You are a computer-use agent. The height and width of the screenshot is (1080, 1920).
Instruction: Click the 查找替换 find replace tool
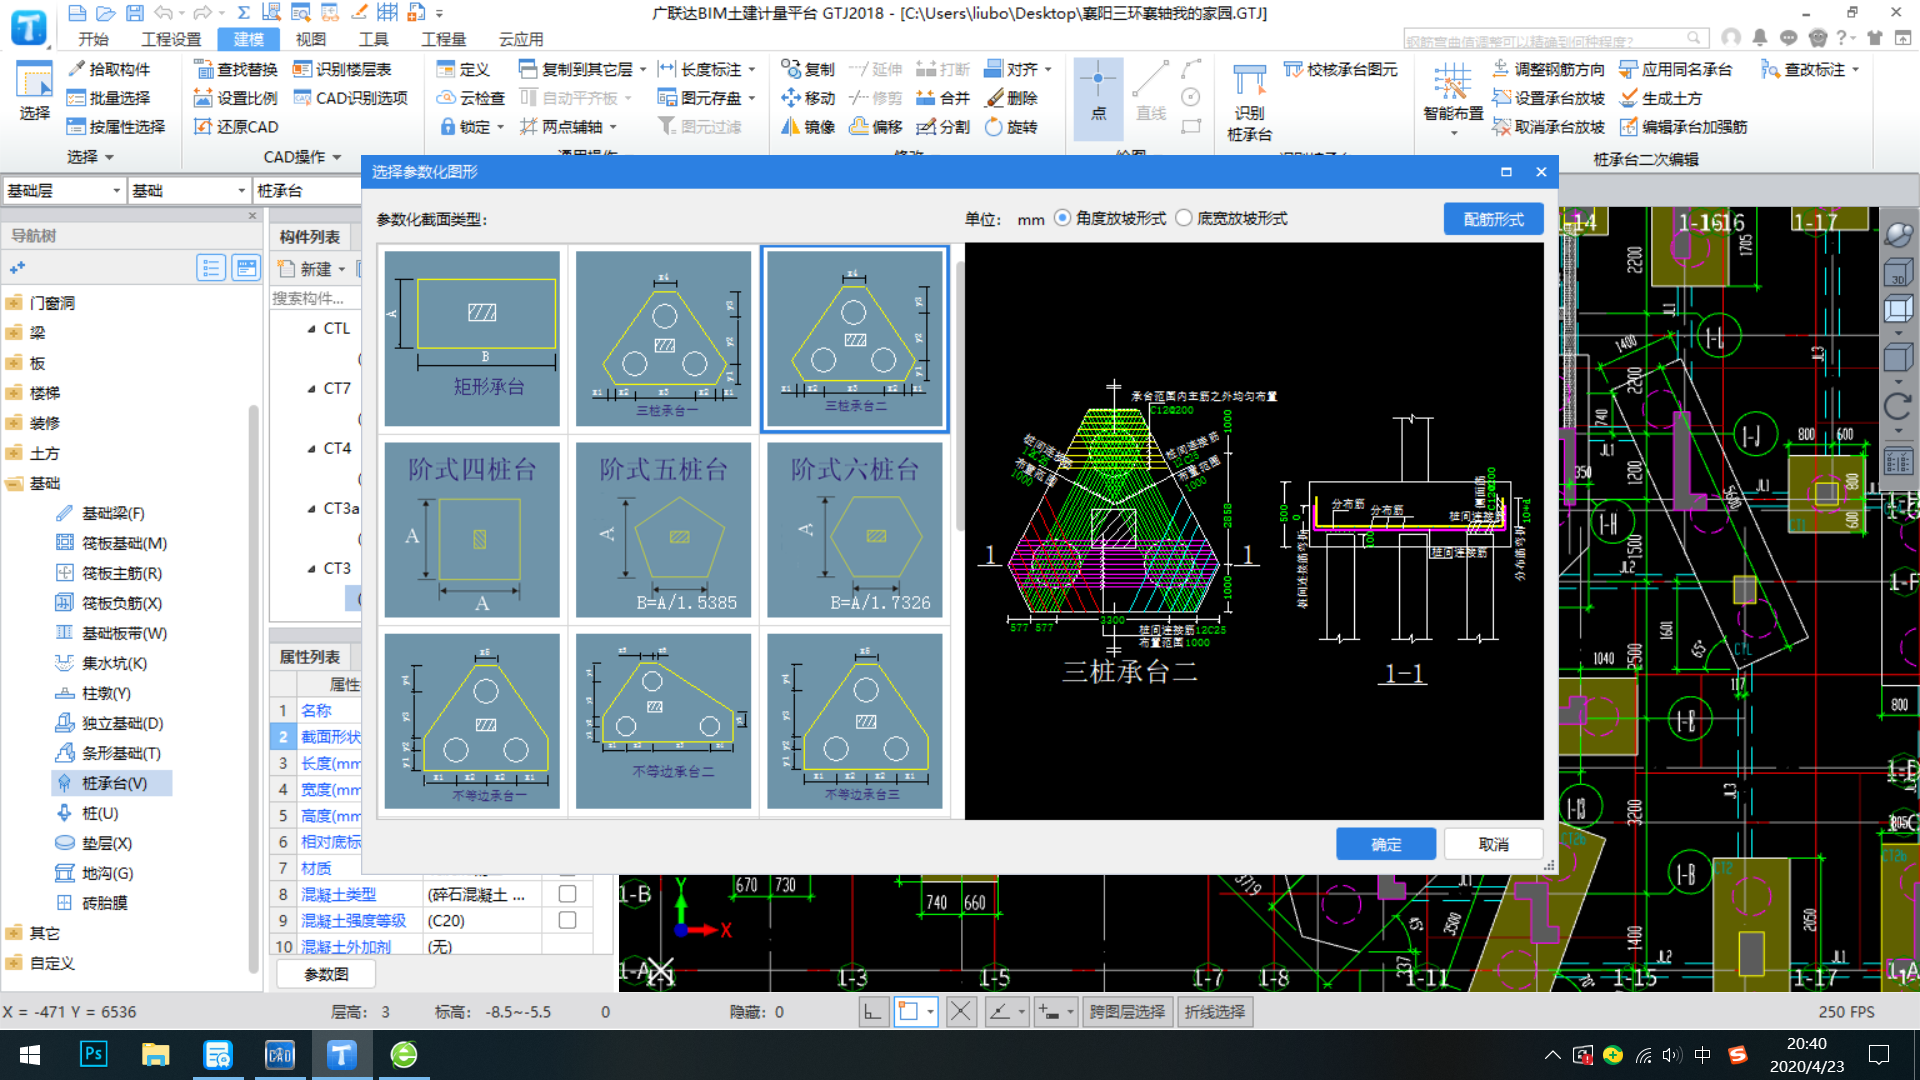235,69
